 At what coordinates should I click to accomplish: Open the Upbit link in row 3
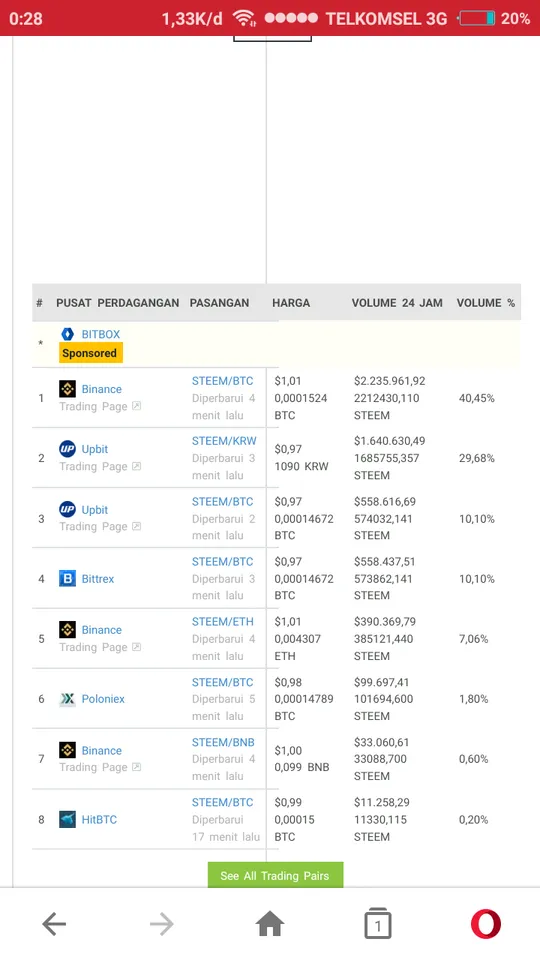point(95,510)
